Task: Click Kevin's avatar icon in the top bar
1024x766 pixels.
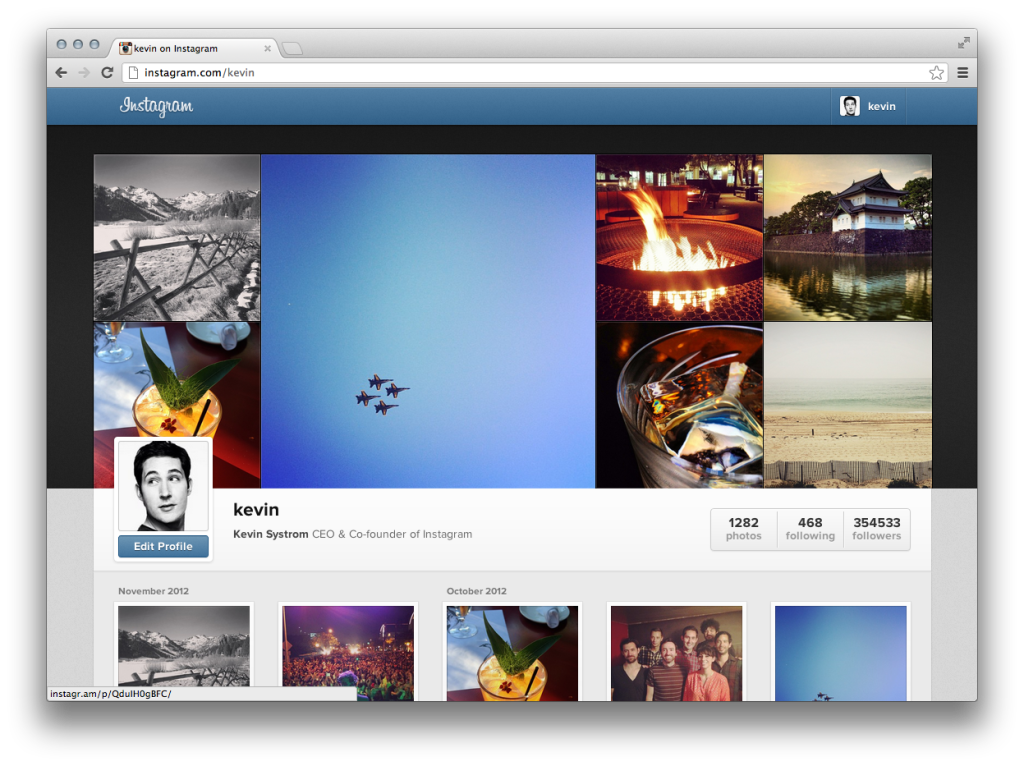Action: click(x=850, y=105)
